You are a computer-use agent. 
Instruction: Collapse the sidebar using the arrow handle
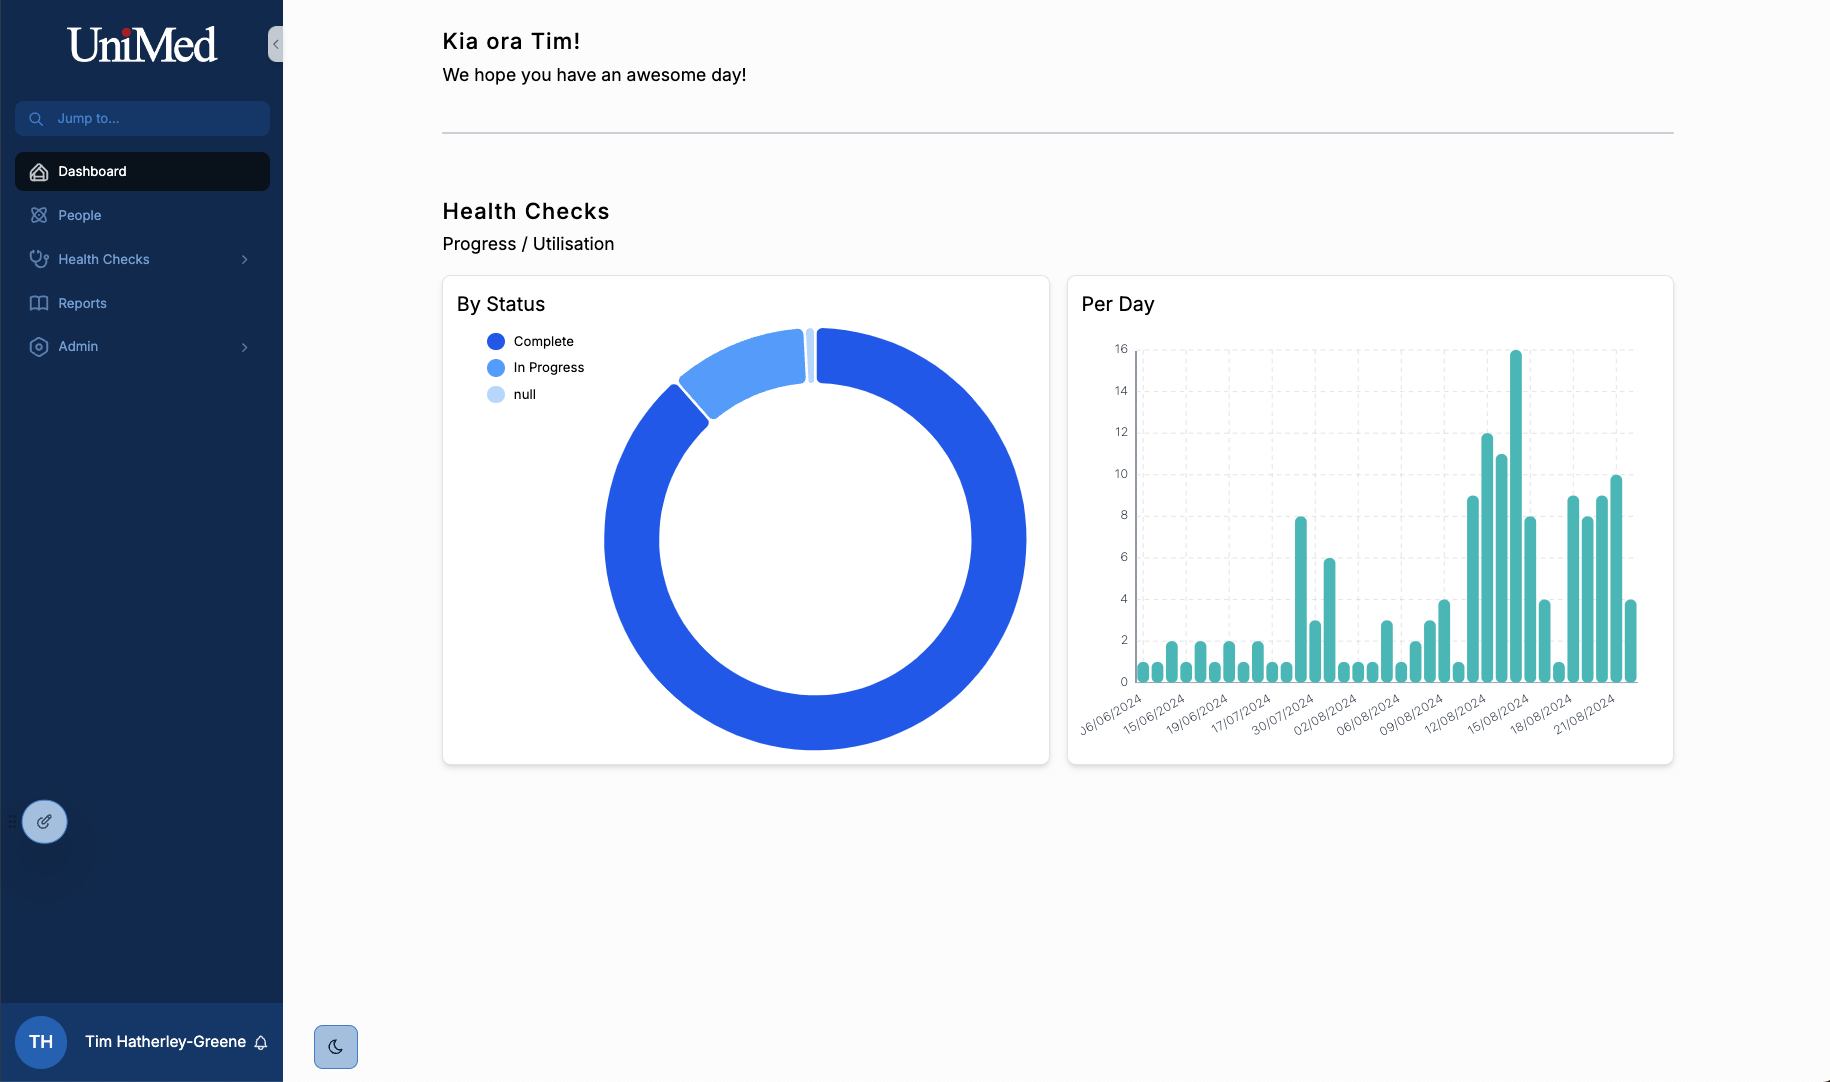tap(276, 44)
